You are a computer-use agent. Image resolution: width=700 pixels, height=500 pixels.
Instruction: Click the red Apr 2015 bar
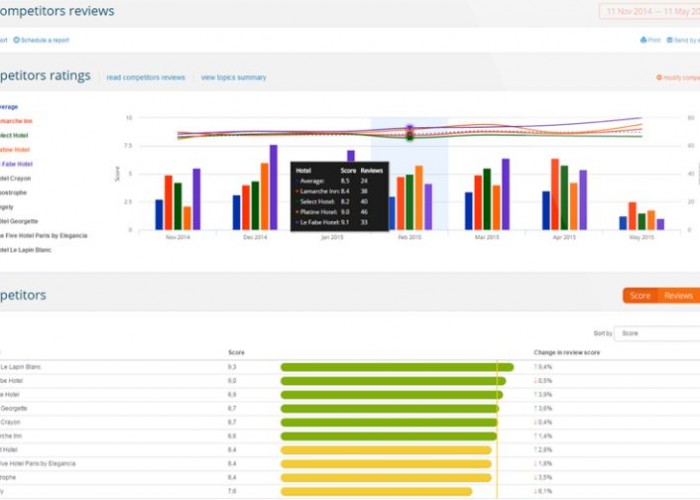[555, 195]
